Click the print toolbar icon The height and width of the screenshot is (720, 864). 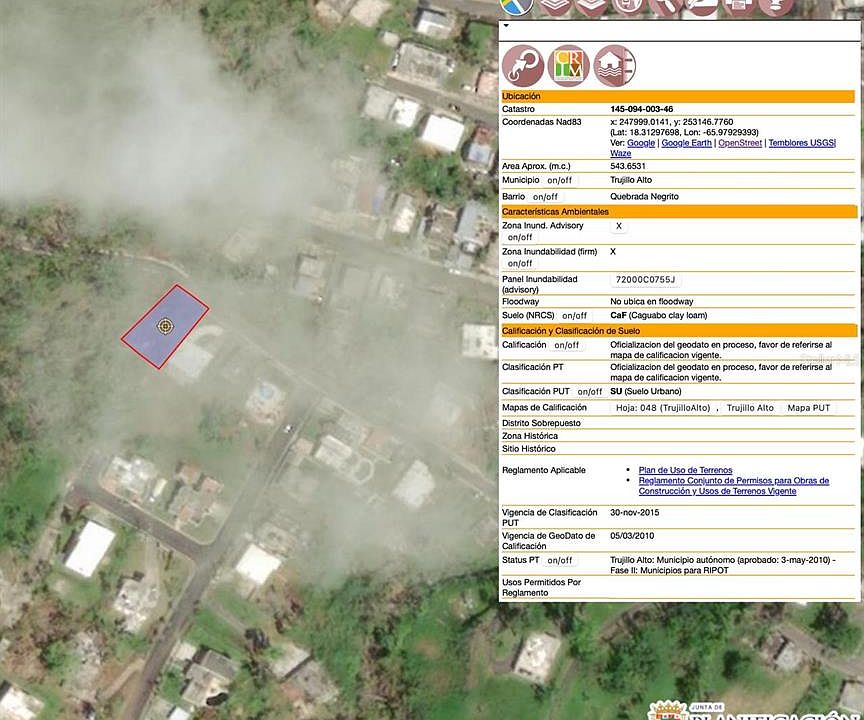738,6
